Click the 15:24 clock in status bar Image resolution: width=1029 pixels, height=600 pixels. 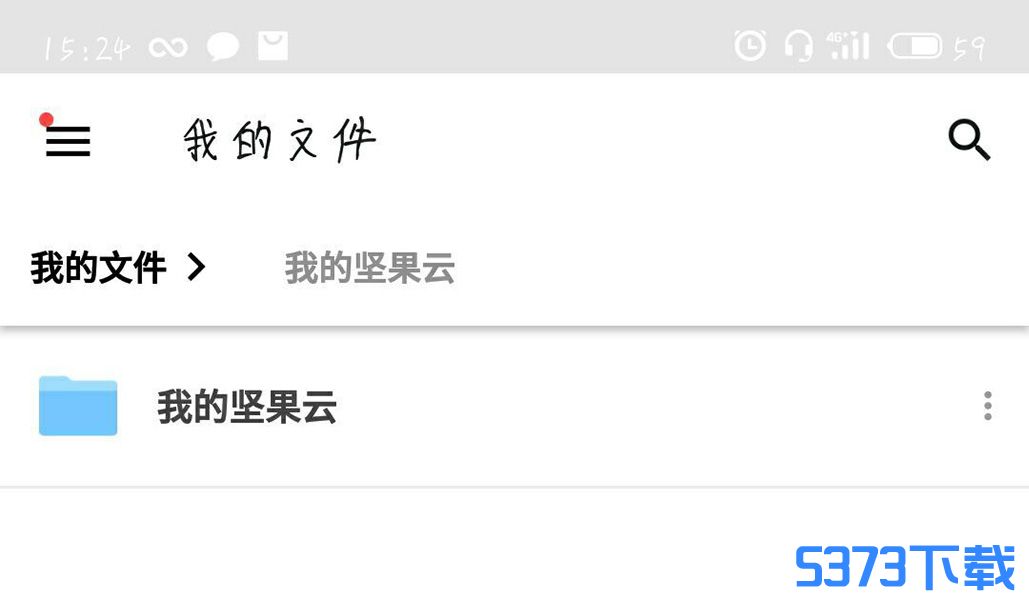[86, 49]
